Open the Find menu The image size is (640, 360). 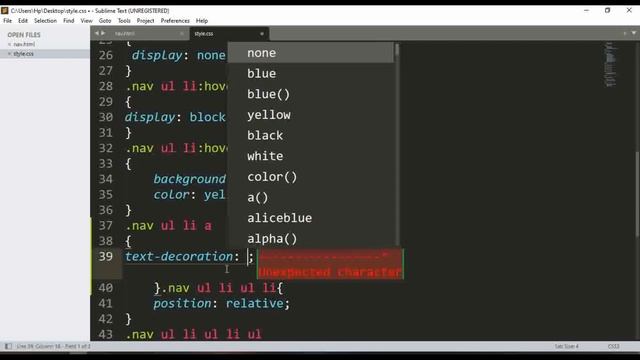pyautogui.click(x=69, y=21)
